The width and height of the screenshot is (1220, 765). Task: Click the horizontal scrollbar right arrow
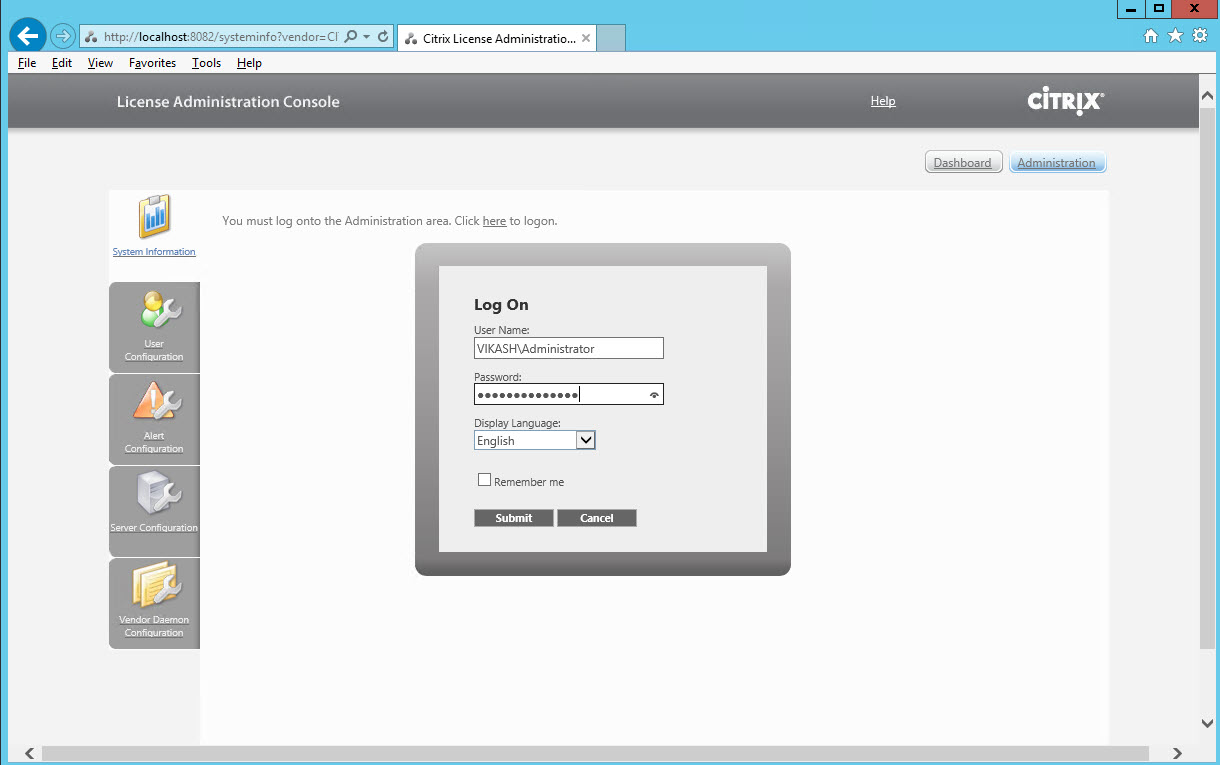pyautogui.click(x=1177, y=753)
